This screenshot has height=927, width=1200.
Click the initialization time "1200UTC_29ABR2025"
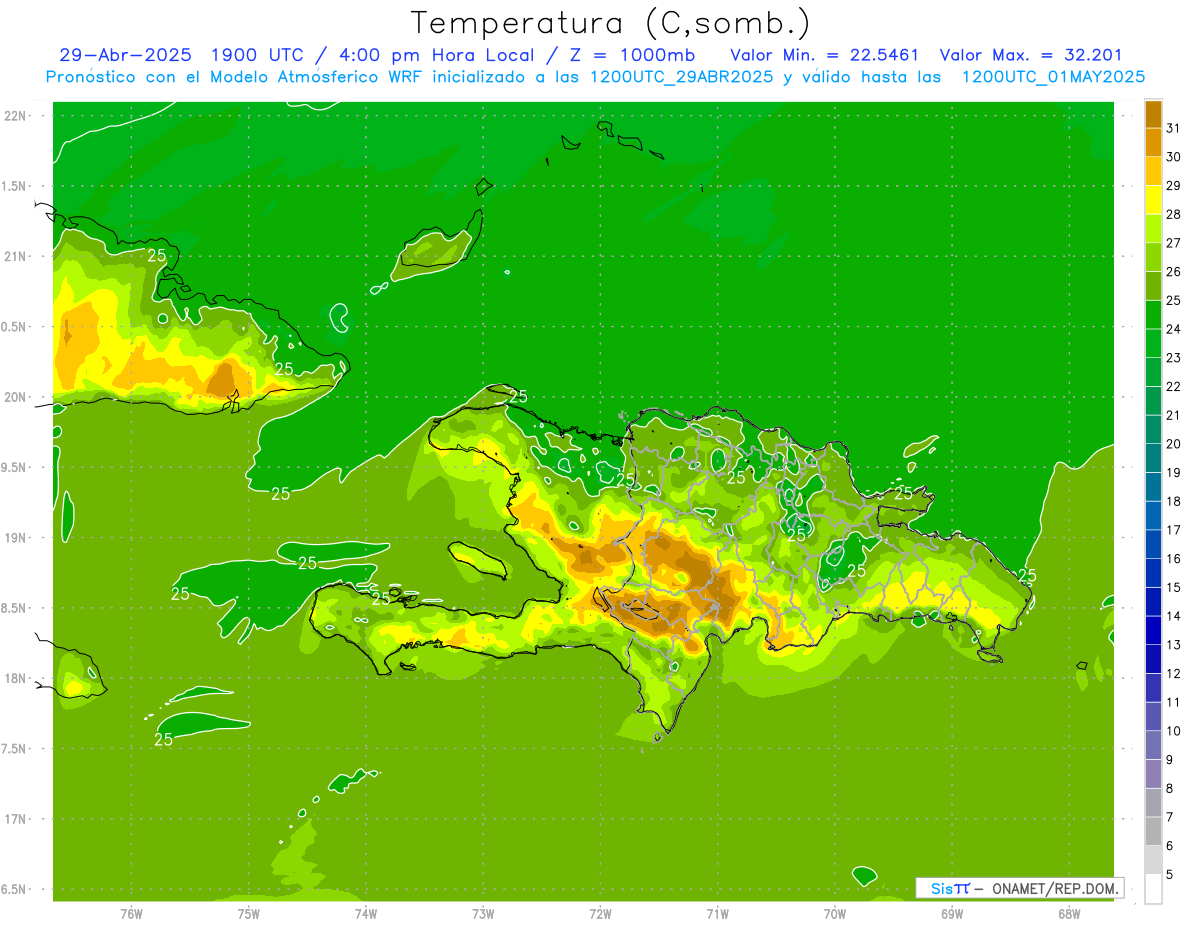pos(683,77)
